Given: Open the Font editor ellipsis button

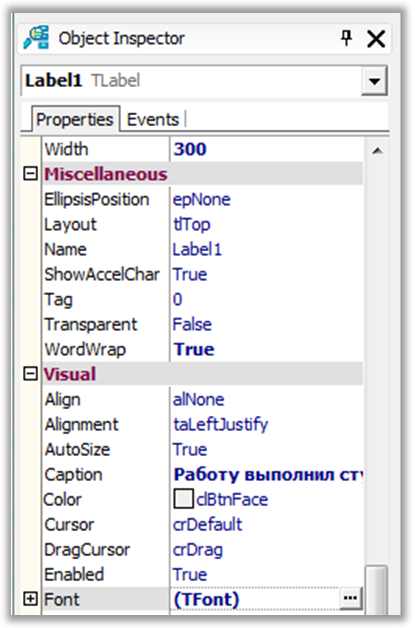Looking at the screenshot, I should 351,598.
